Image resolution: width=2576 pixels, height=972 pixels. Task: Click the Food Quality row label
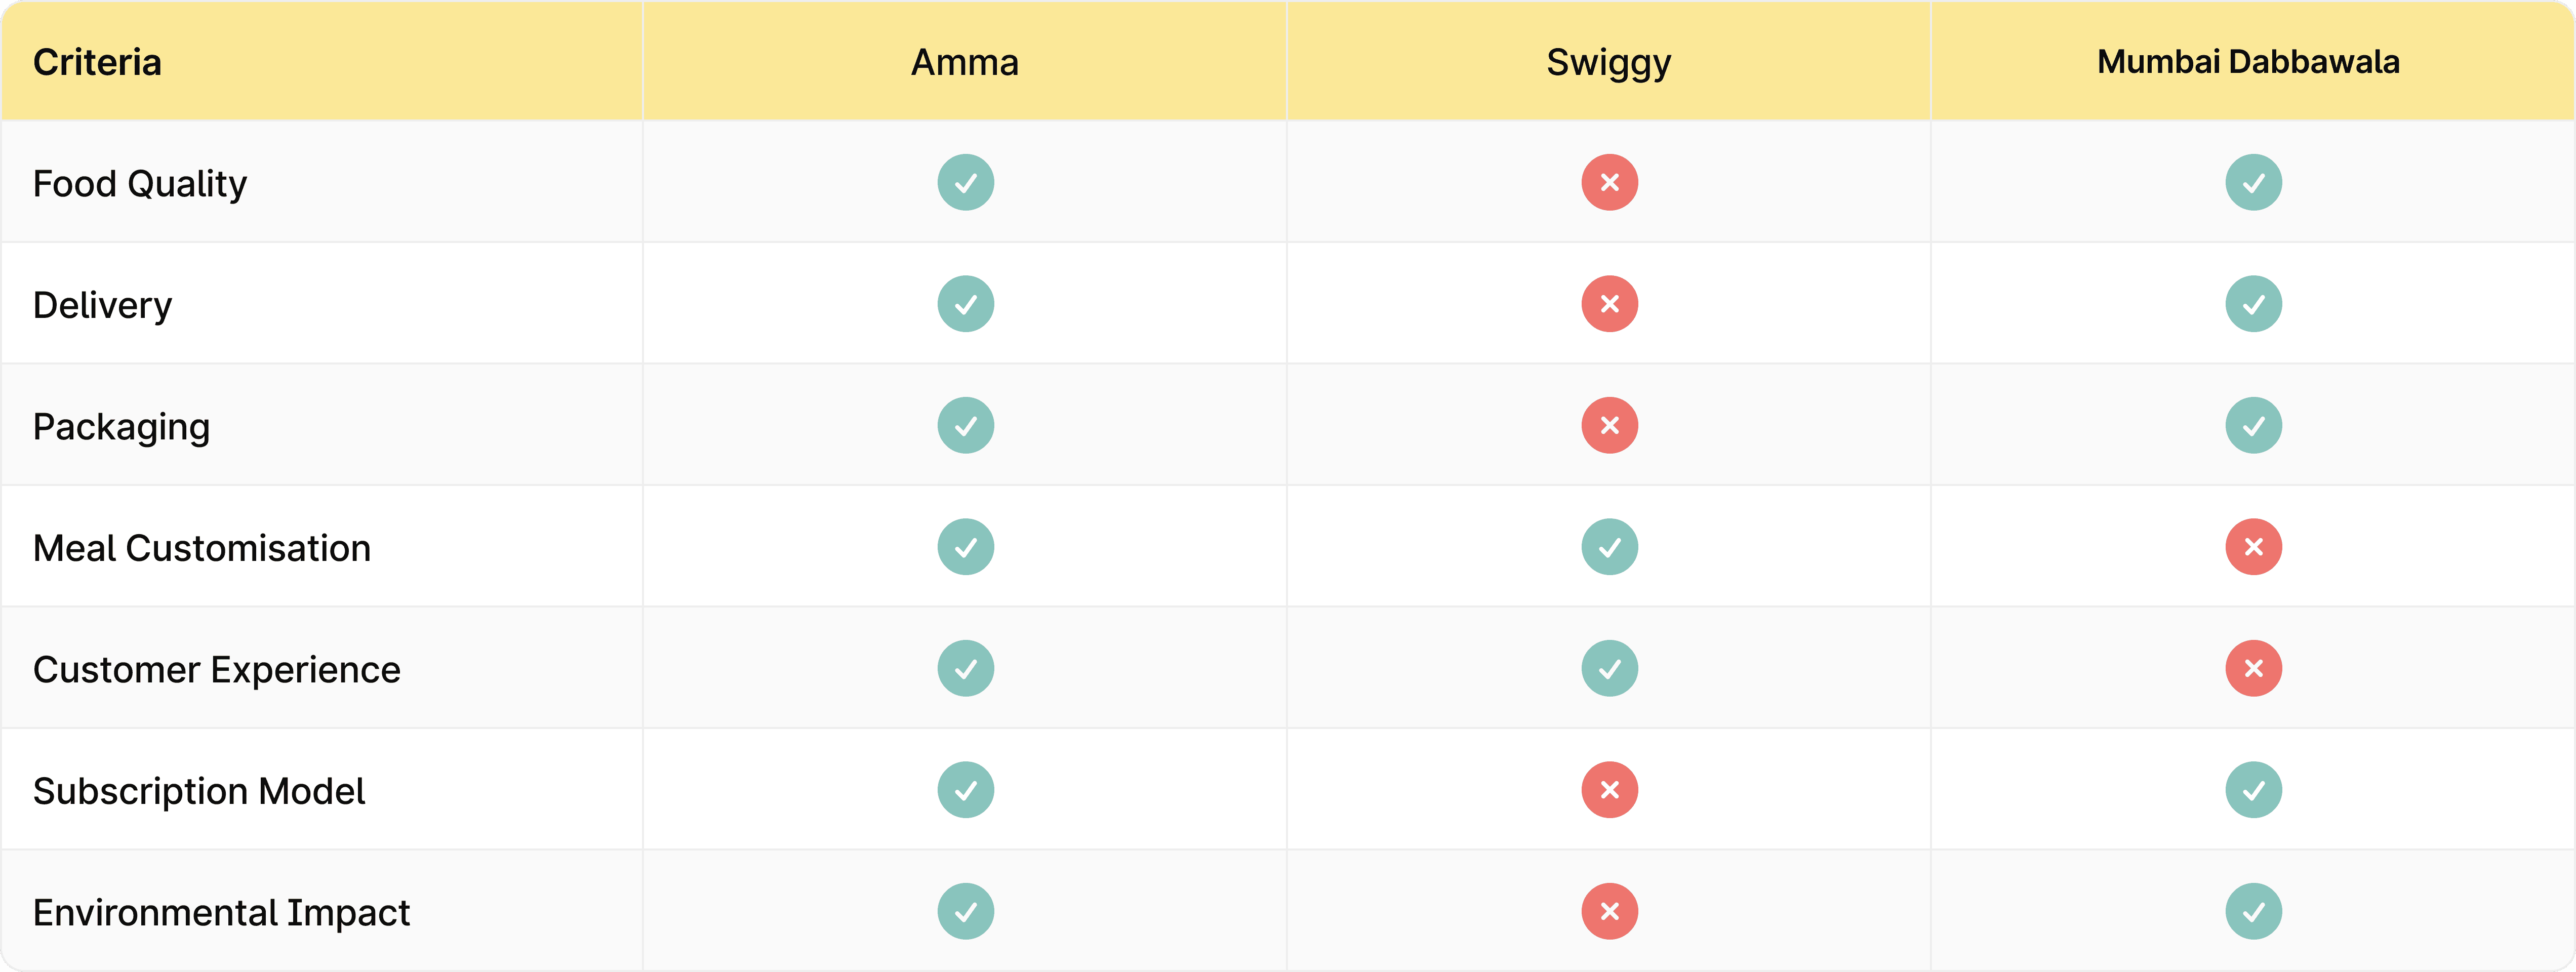click(x=140, y=184)
